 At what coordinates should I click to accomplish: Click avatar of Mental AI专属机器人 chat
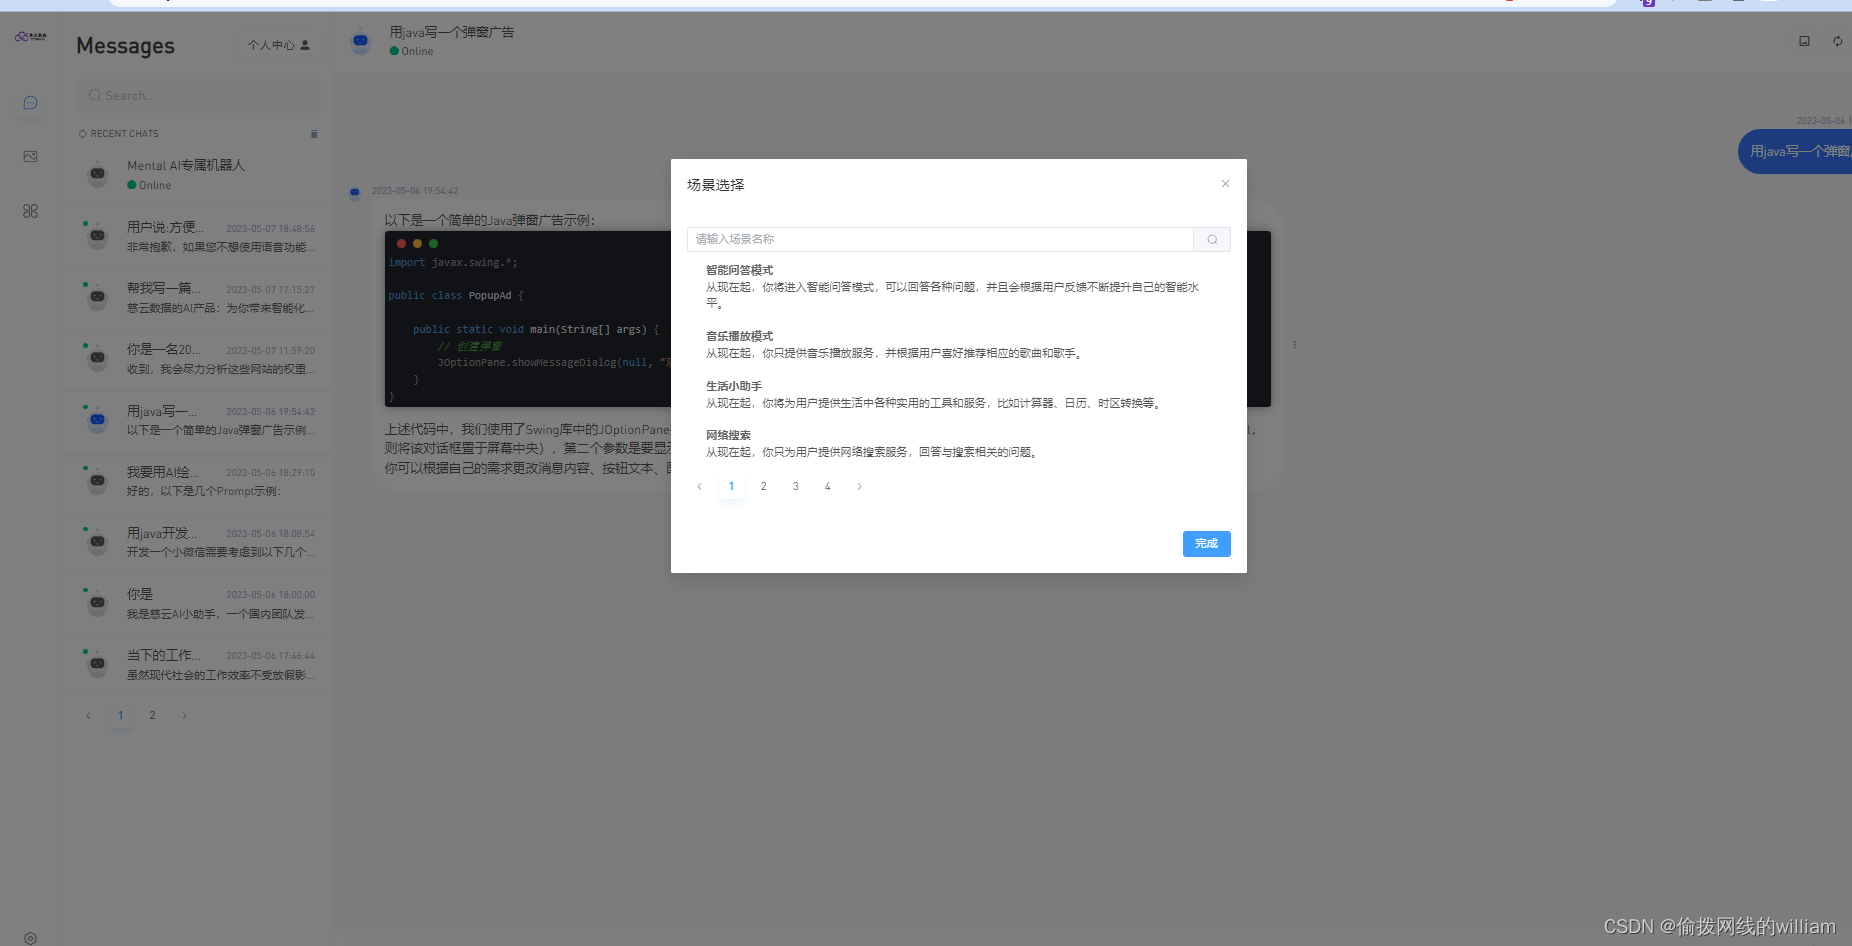[97, 174]
